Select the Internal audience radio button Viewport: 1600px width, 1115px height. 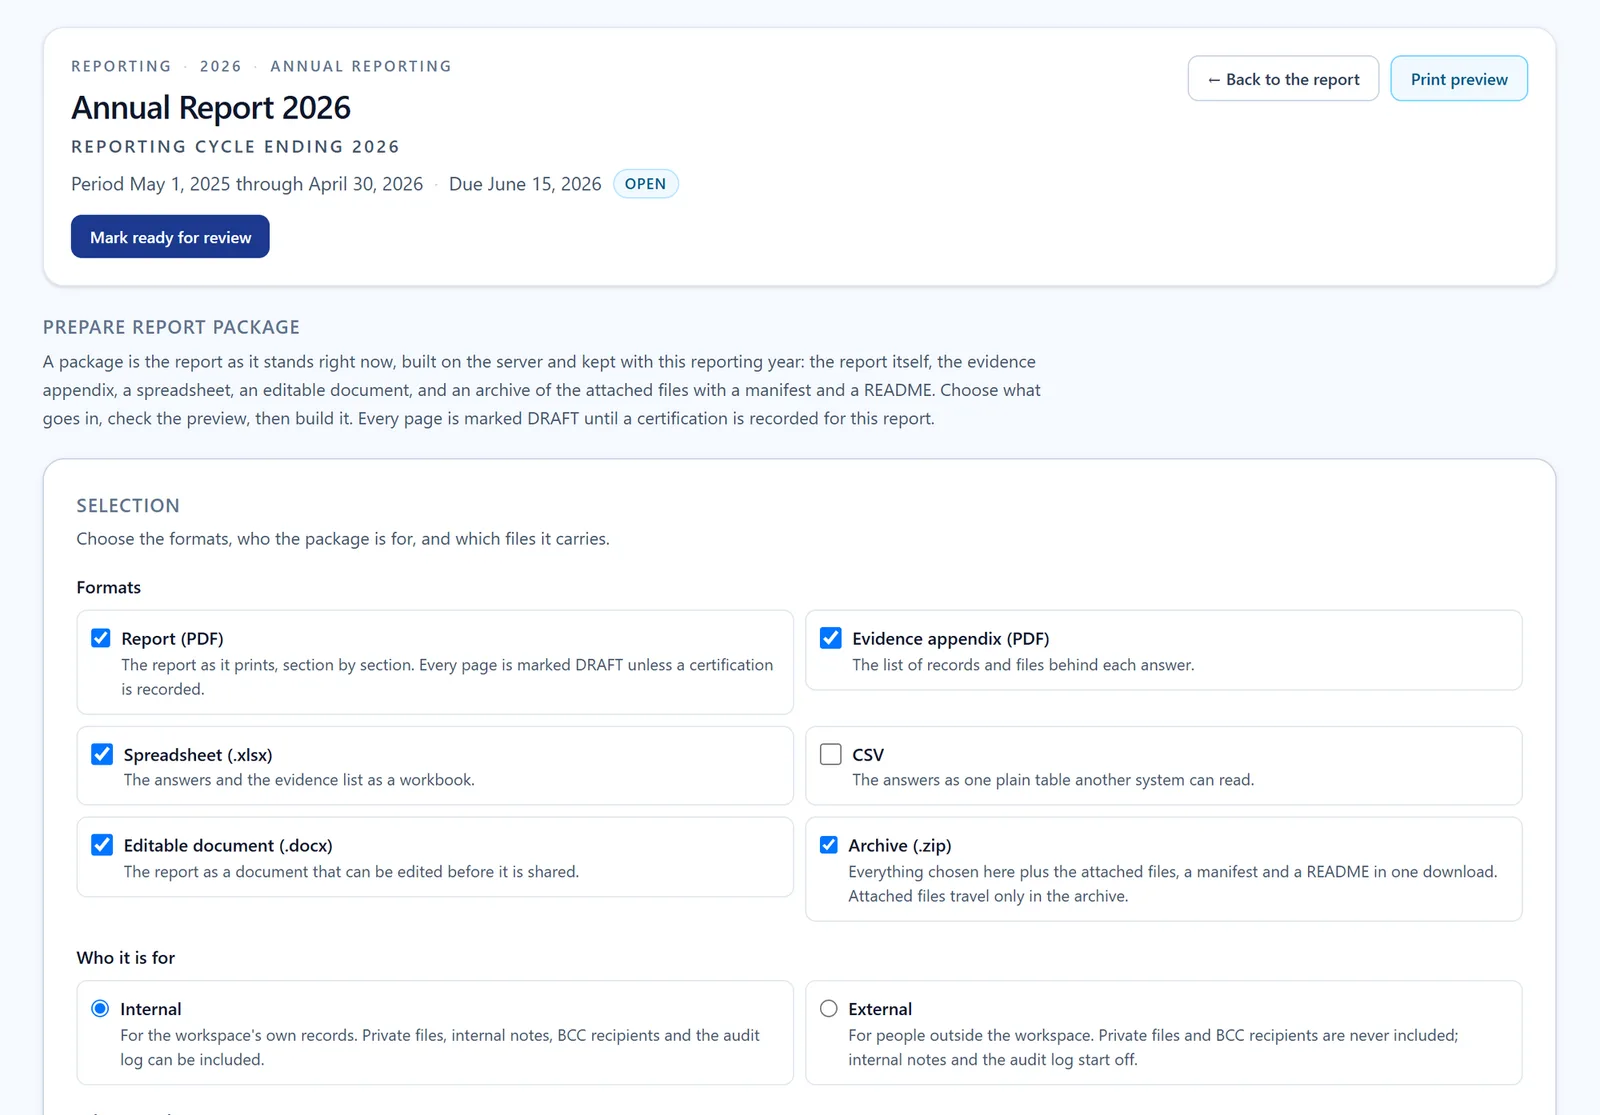[x=100, y=1008]
